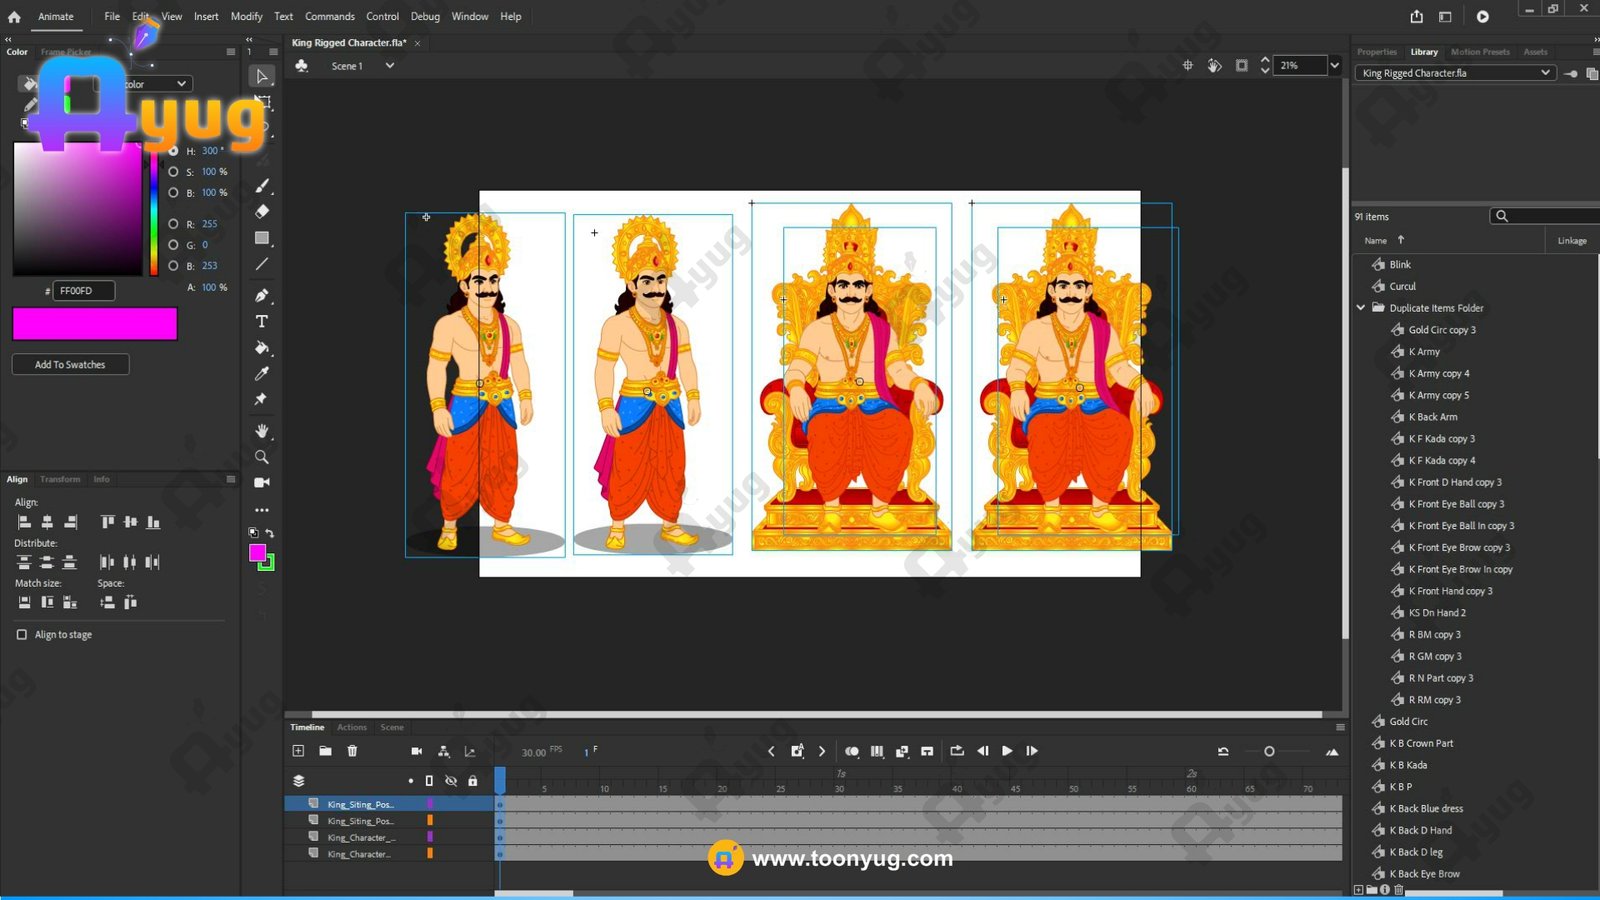This screenshot has width=1600, height=900.
Task: Open the stage zoom percentage dropdown
Action: (1334, 65)
